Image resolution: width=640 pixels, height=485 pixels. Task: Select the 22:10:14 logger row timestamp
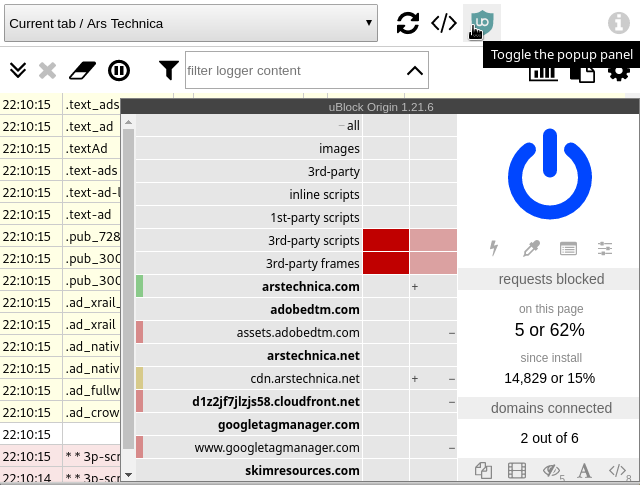coord(27,477)
